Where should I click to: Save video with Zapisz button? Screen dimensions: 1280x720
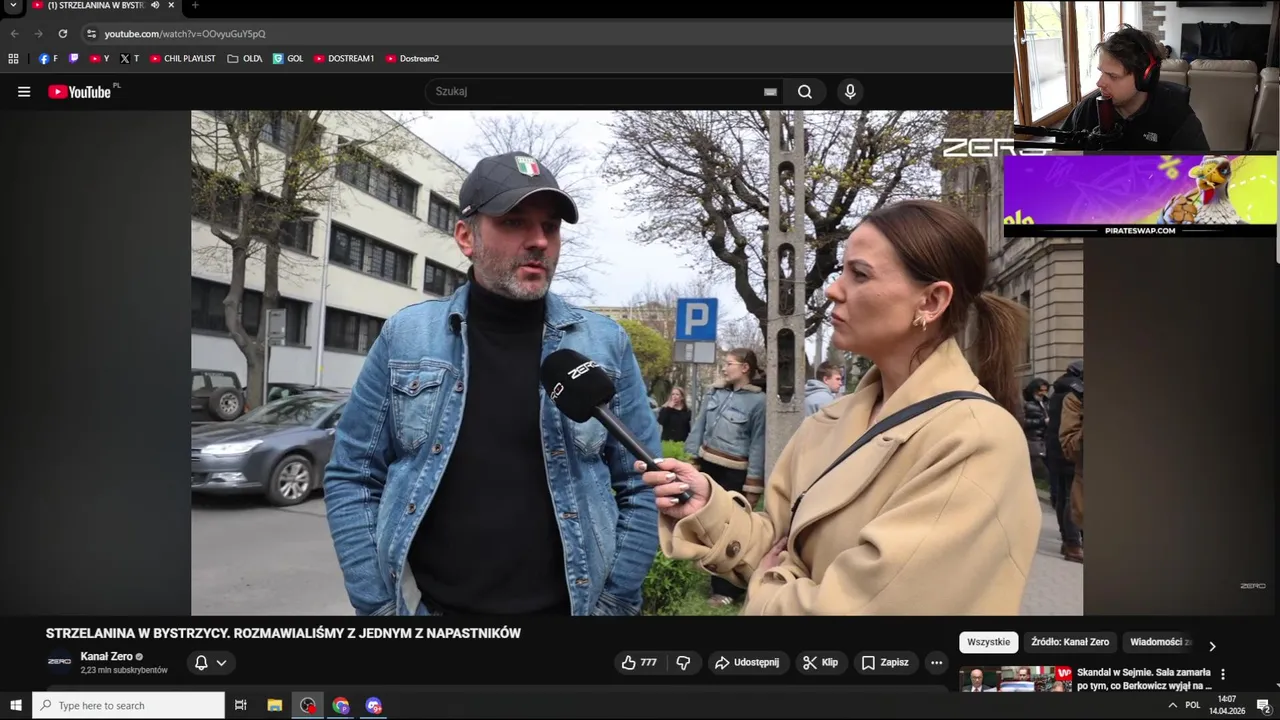[885, 662]
